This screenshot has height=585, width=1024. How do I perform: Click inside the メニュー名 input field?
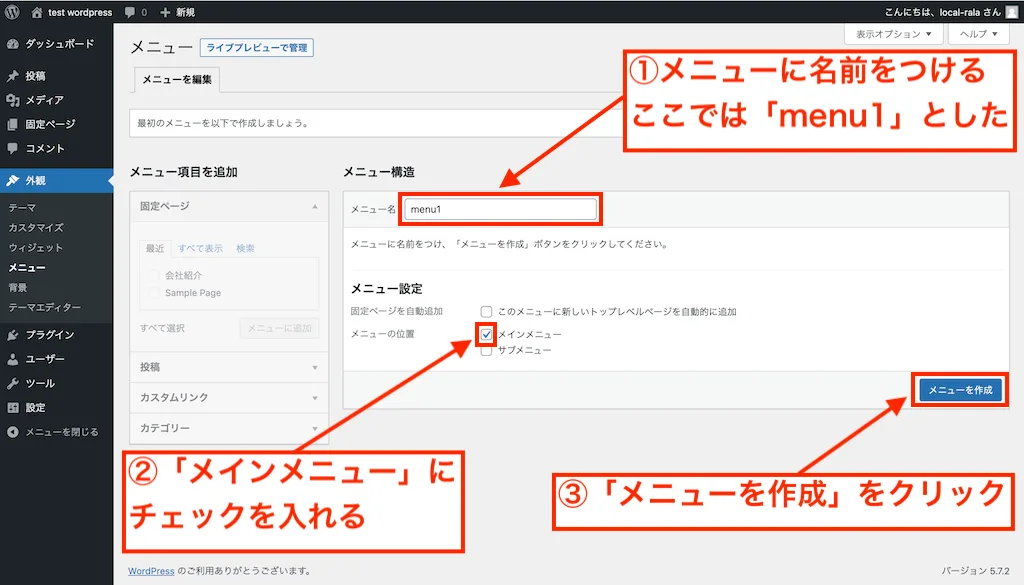pyautogui.click(x=500, y=209)
